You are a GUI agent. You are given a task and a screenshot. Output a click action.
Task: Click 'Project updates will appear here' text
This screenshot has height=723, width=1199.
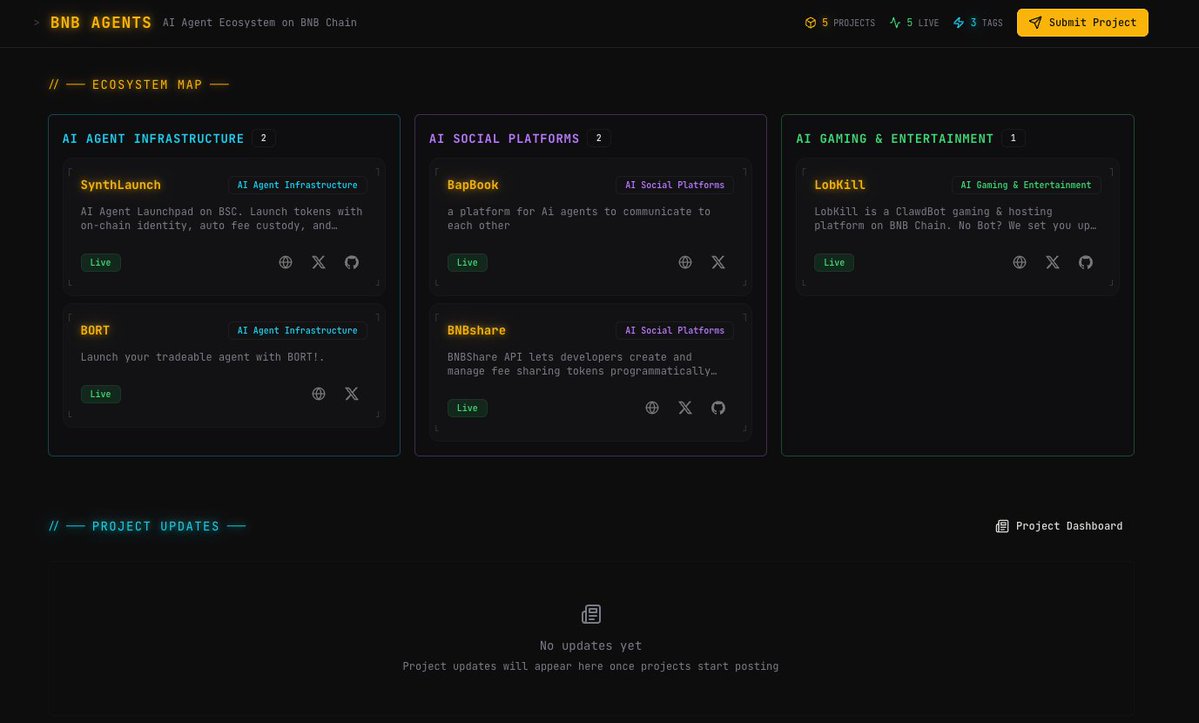(590, 666)
